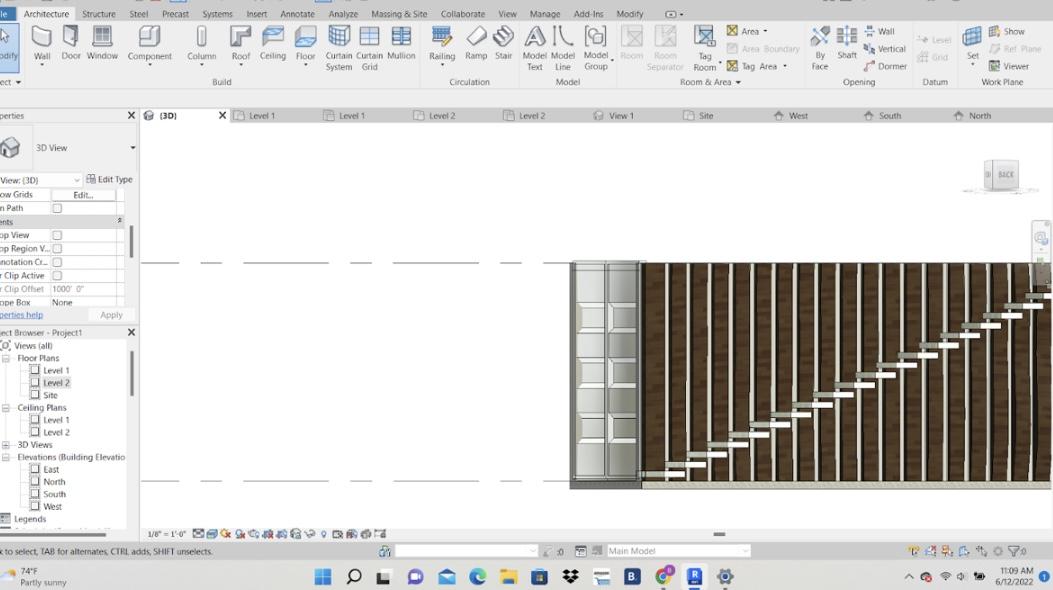Collapse the Floor Plans tree node
The width and height of the screenshot is (1053, 590).
point(5,358)
